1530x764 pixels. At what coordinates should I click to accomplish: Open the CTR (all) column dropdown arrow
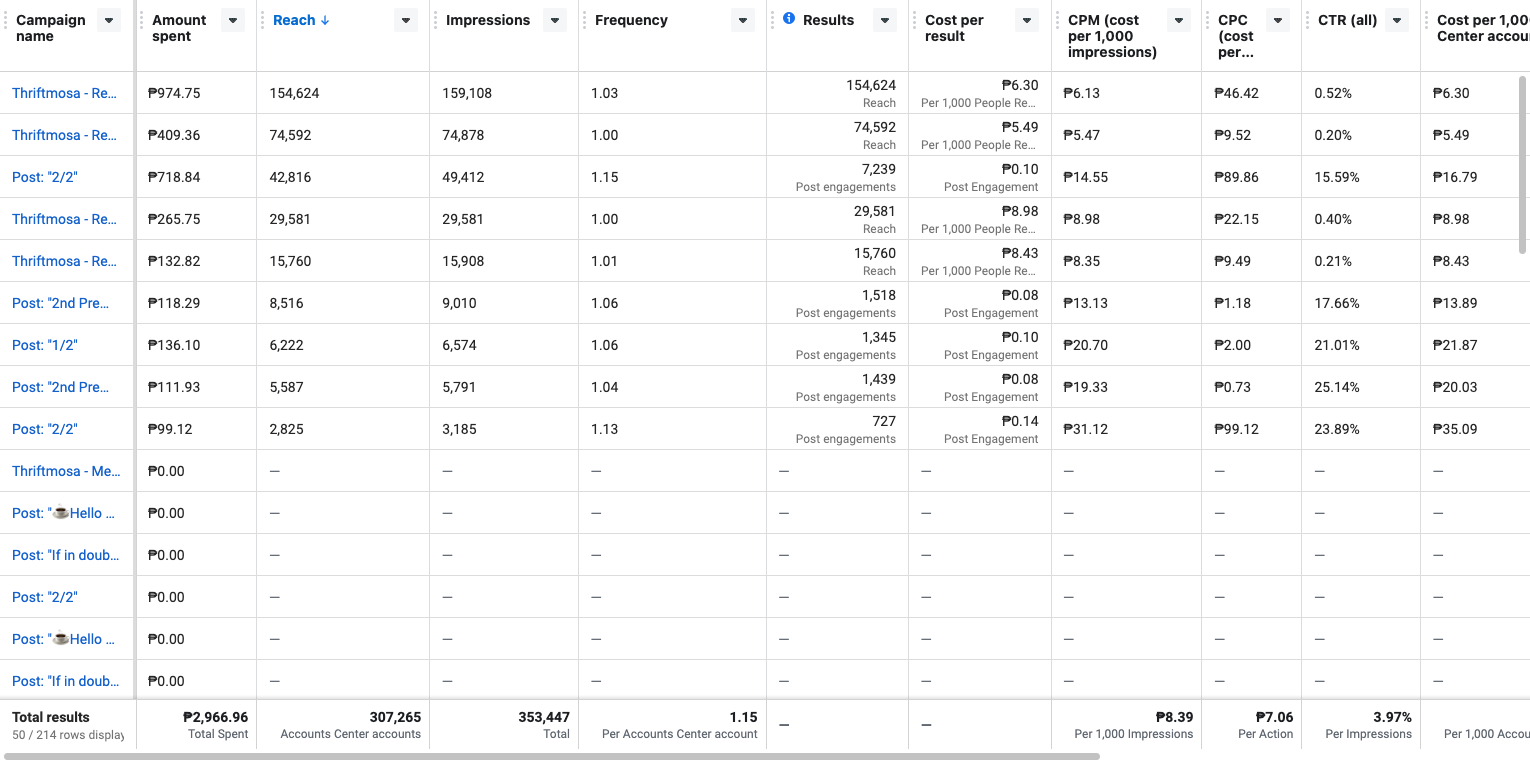(x=1397, y=20)
